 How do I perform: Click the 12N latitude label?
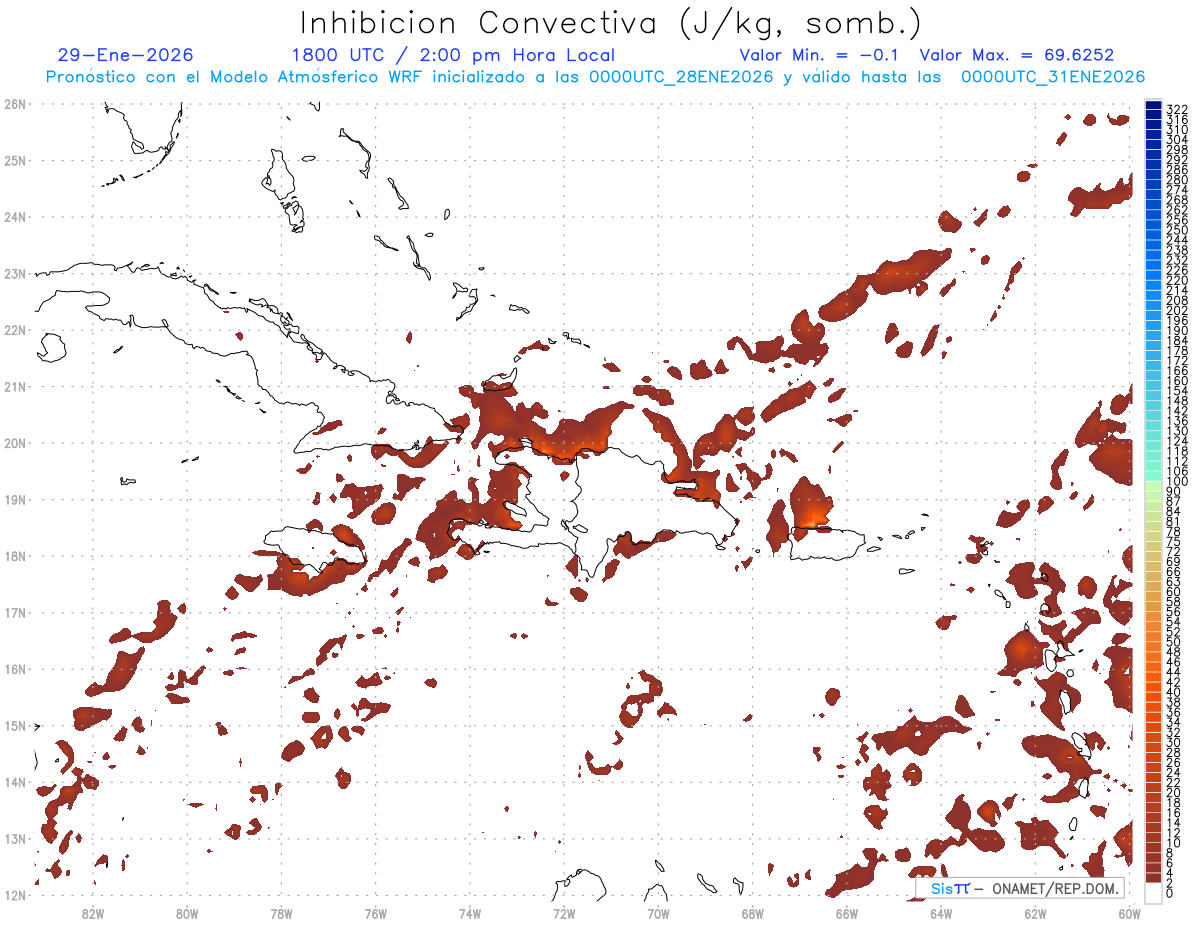click(15, 895)
